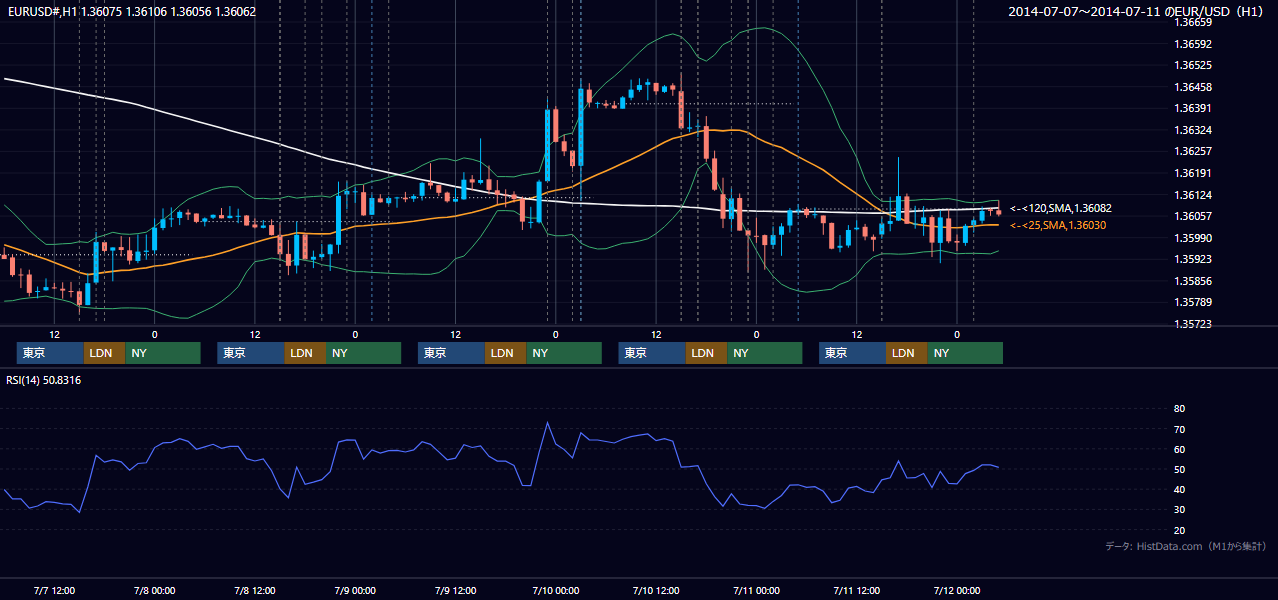Viewport: 1278px width, 600px height.
Task: Click price axis label 1.35923
Action: [1193, 259]
